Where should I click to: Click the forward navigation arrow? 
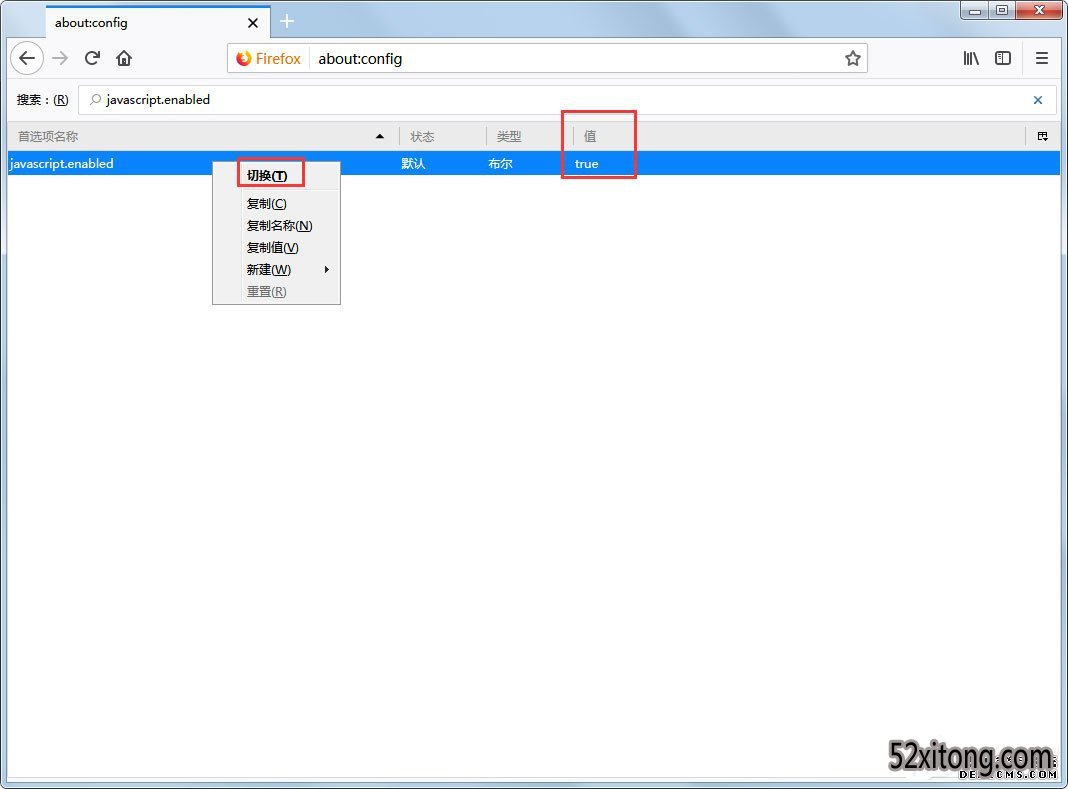(x=60, y=59)
